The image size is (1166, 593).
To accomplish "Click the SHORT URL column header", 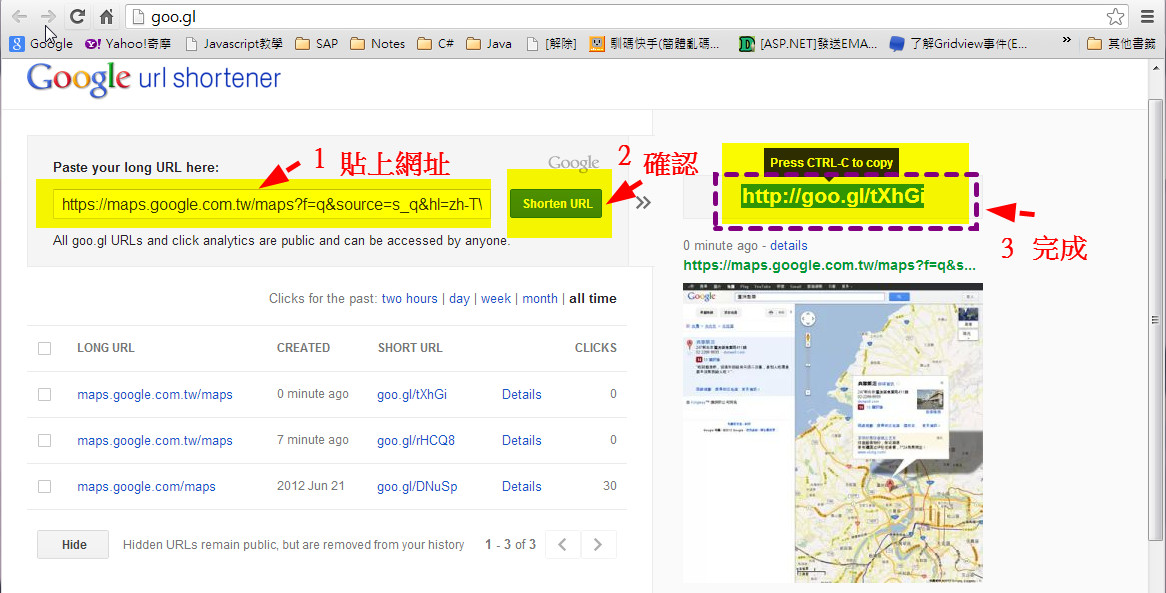I will [x=410, y=347].
